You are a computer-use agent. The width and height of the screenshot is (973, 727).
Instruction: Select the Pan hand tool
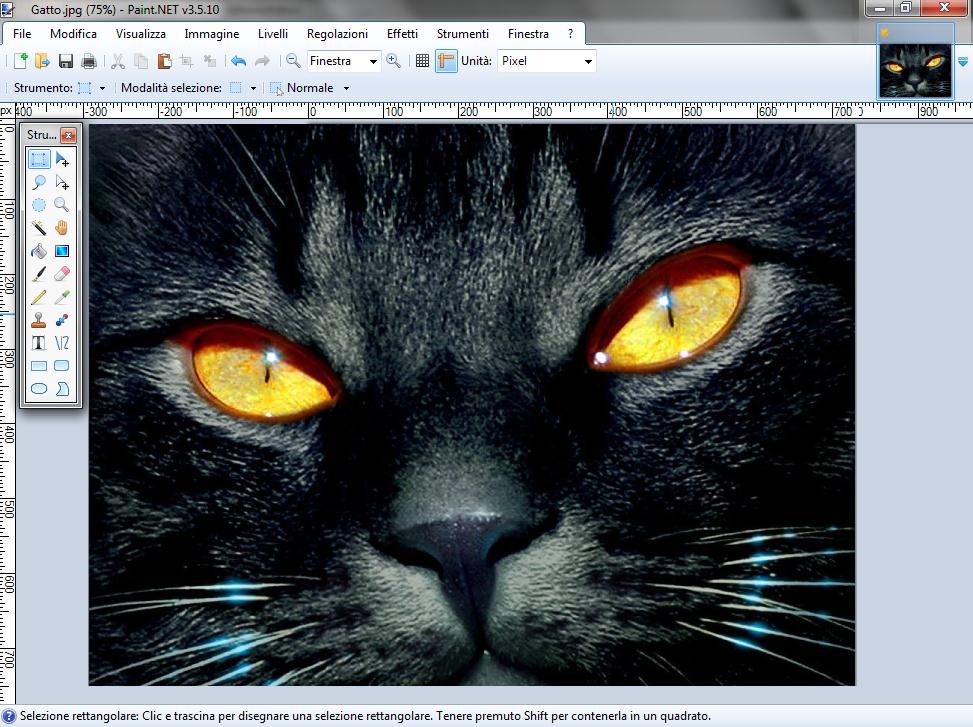tap(62, 228)
